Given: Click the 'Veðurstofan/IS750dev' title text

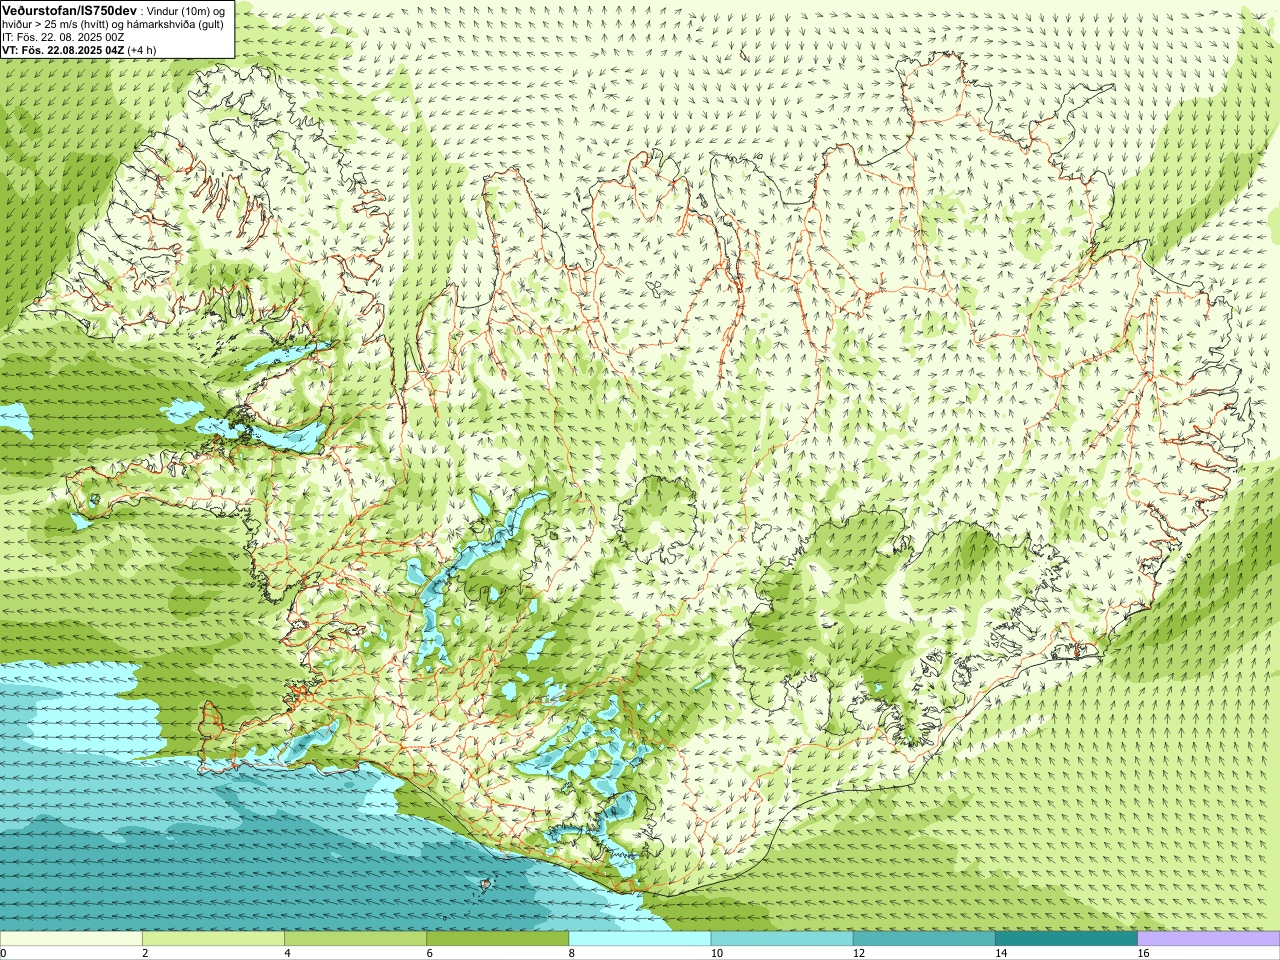Looking at the screenshot, I should click(70, 10).
